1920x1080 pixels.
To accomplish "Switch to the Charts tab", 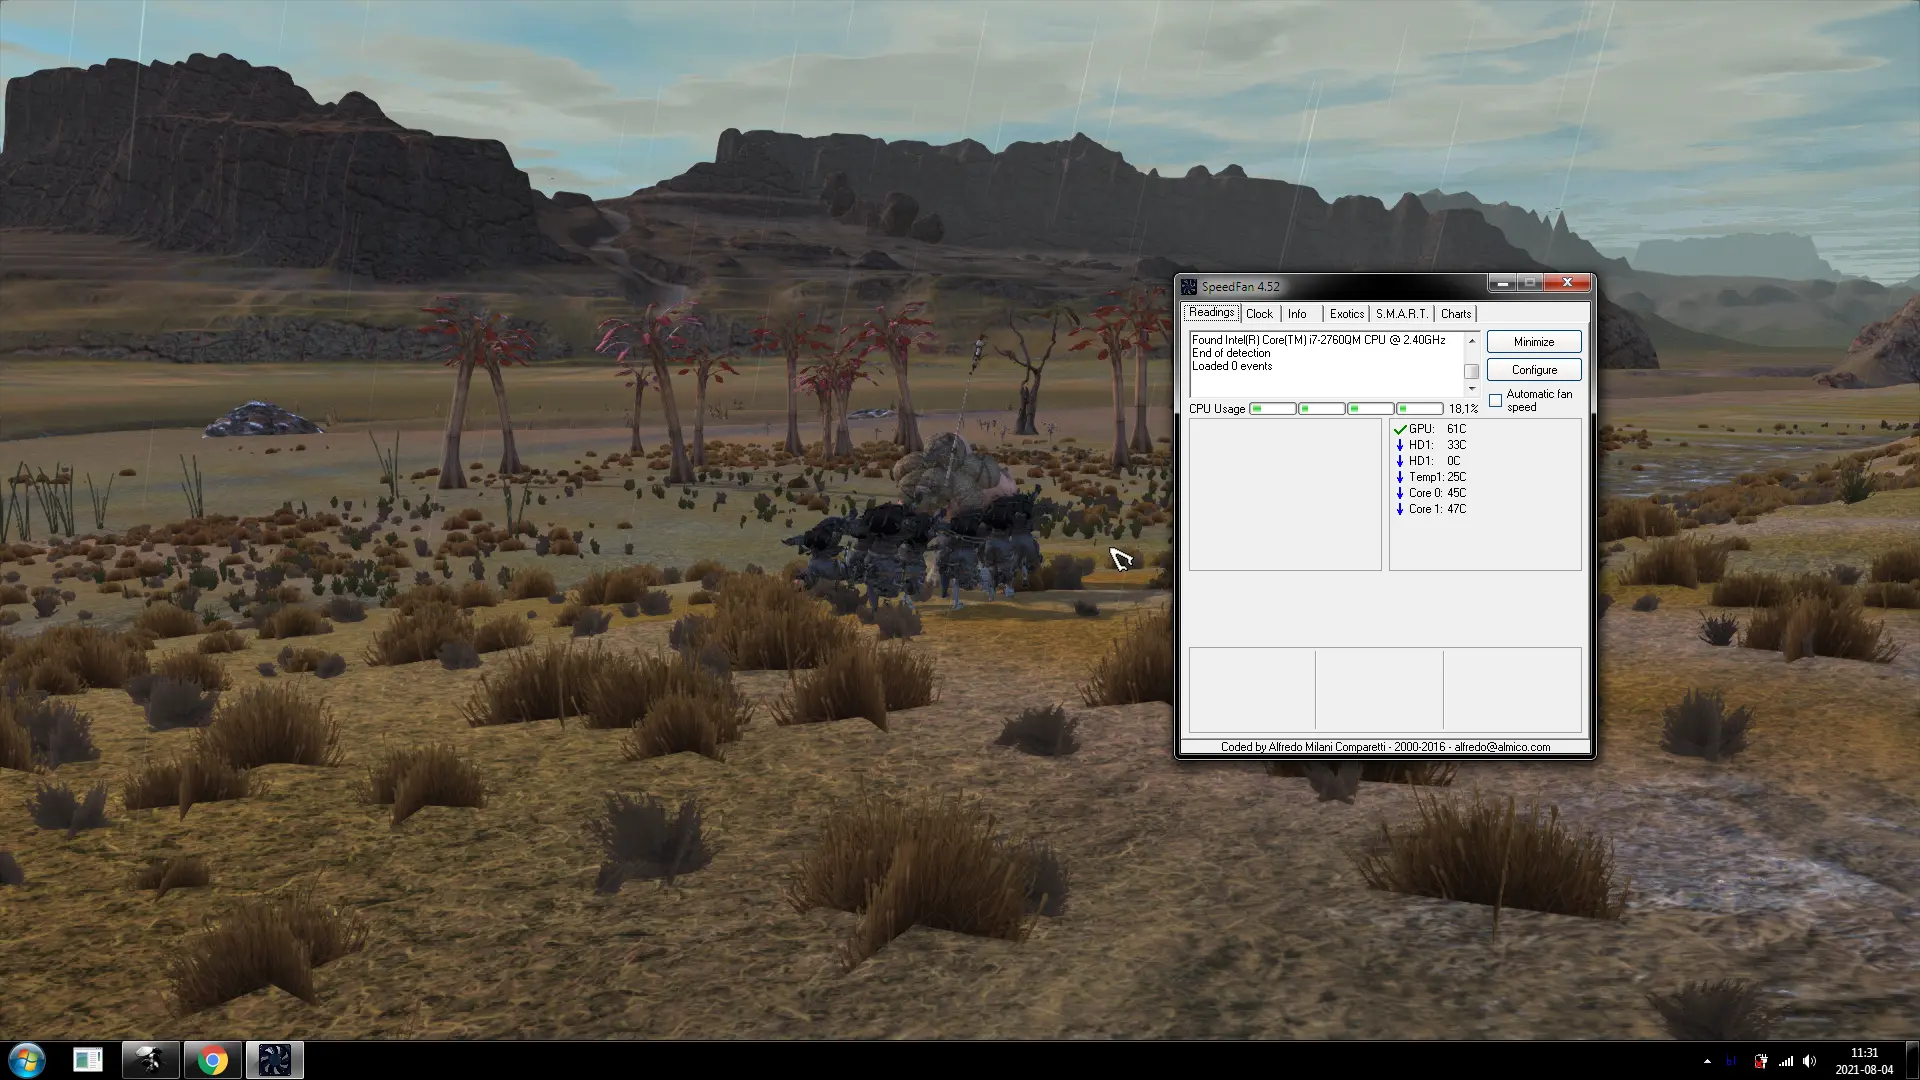I will point(1456,314).
